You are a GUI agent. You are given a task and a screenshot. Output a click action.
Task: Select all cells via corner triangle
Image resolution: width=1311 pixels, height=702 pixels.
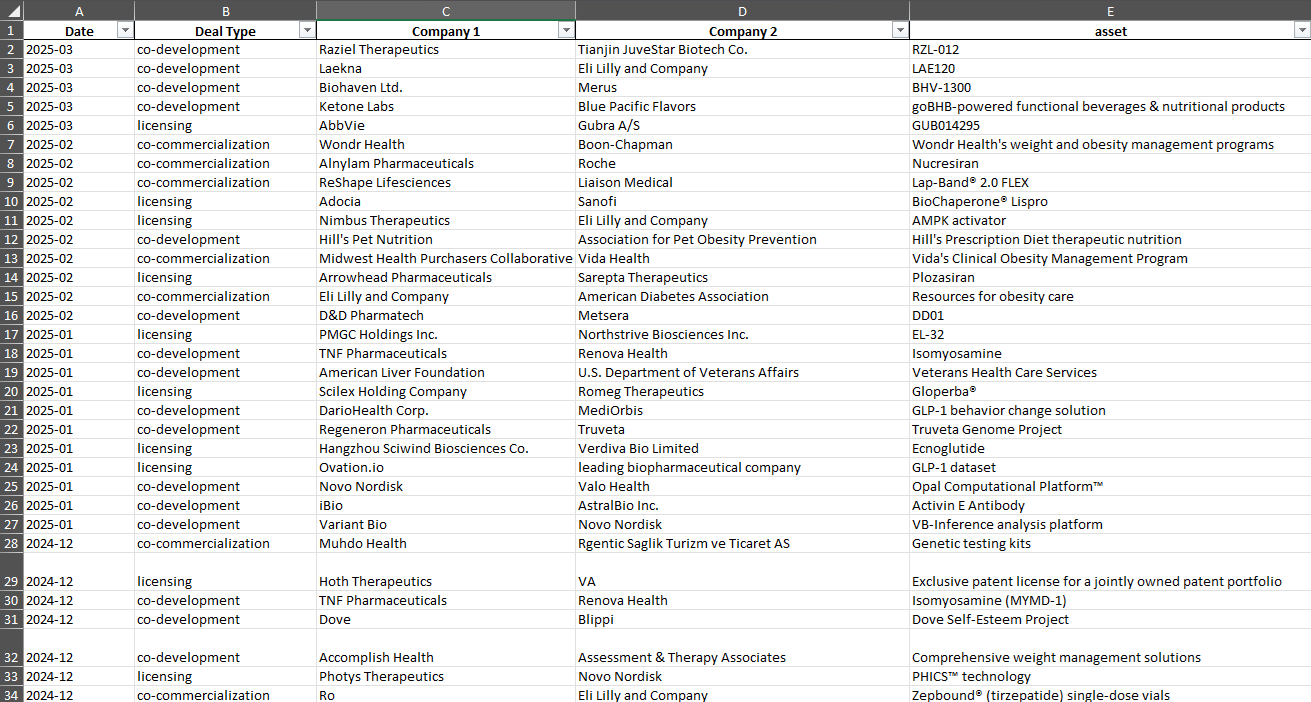point(11,9)
